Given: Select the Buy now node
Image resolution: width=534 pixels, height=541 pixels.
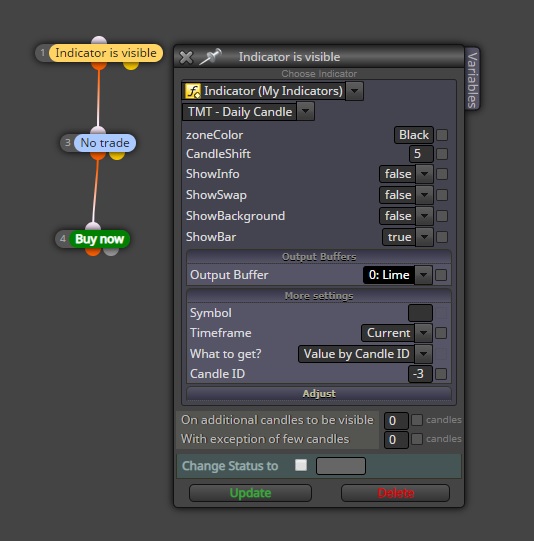Looking at the screenshot, I should coord(99,239).
